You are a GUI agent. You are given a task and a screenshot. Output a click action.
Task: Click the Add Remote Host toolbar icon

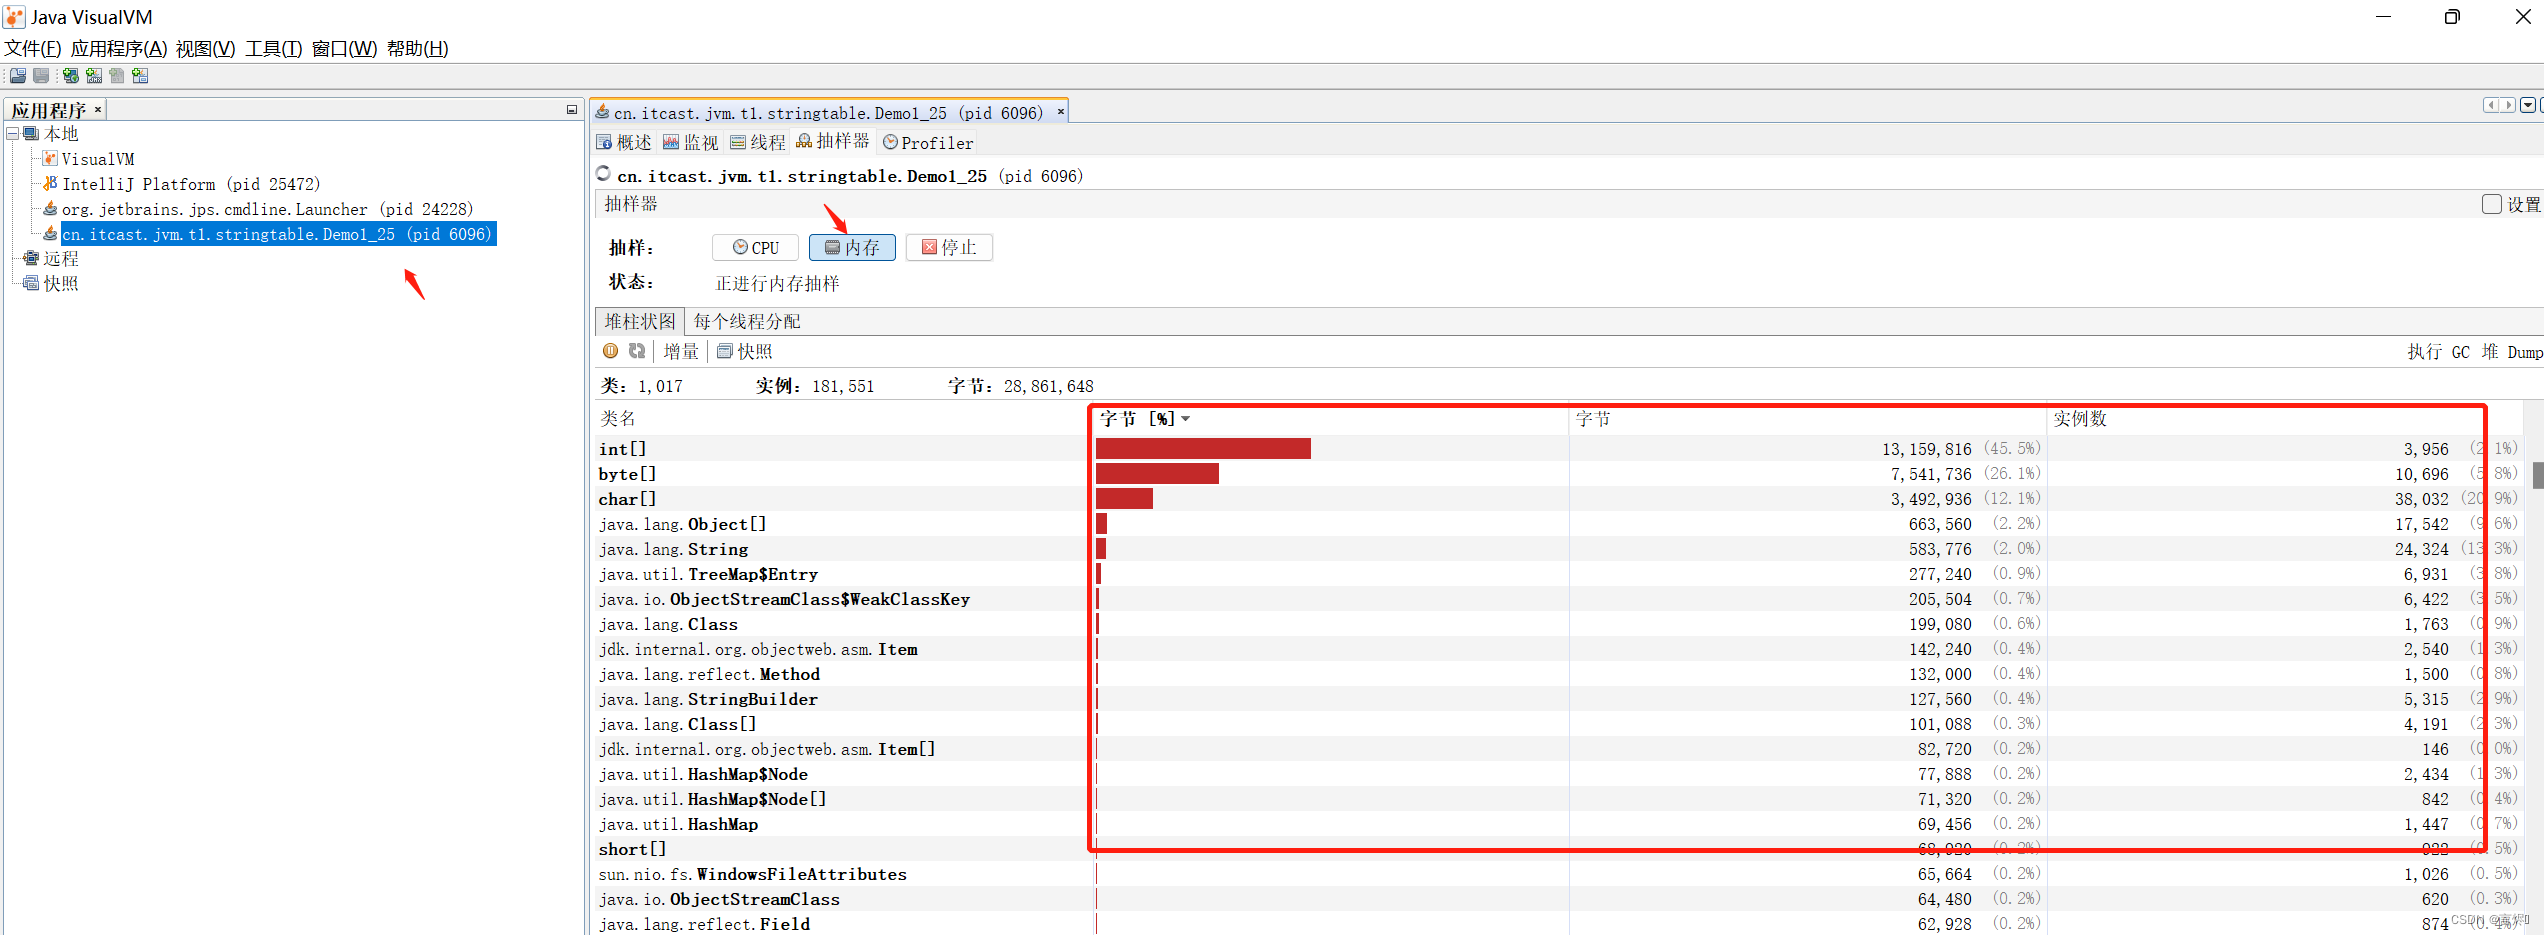(70, 76)
